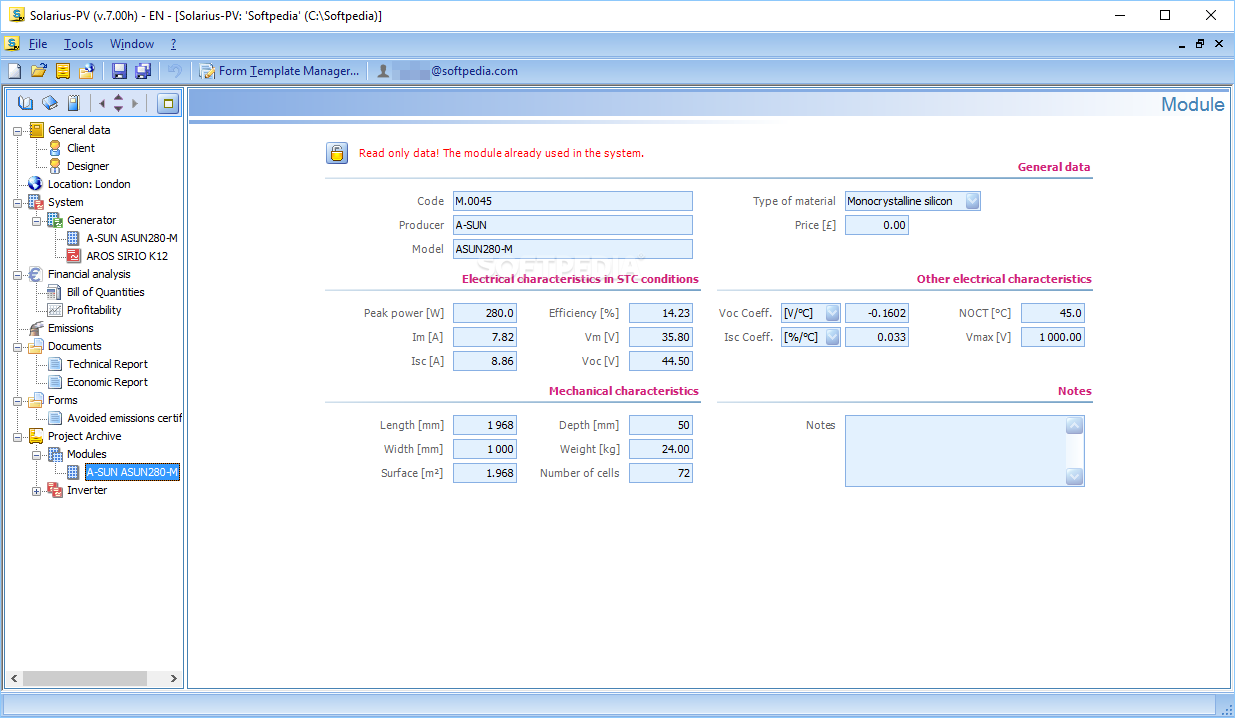This screenshot has width=1235, height=718.
Task: Save the project with the floppy disk icon
Action: click(x=119, y=71)
